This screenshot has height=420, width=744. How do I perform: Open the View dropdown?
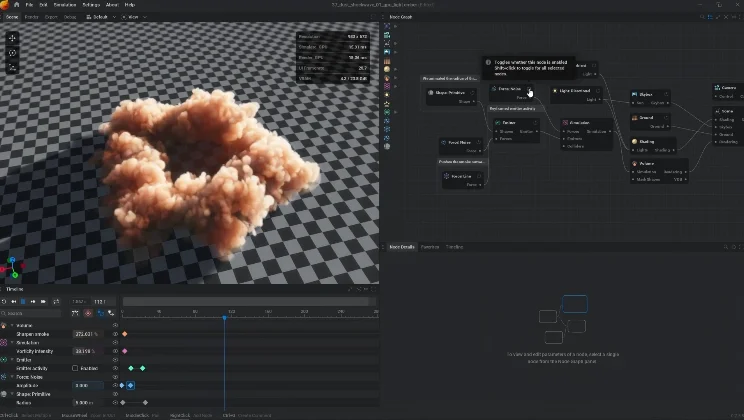134,17
